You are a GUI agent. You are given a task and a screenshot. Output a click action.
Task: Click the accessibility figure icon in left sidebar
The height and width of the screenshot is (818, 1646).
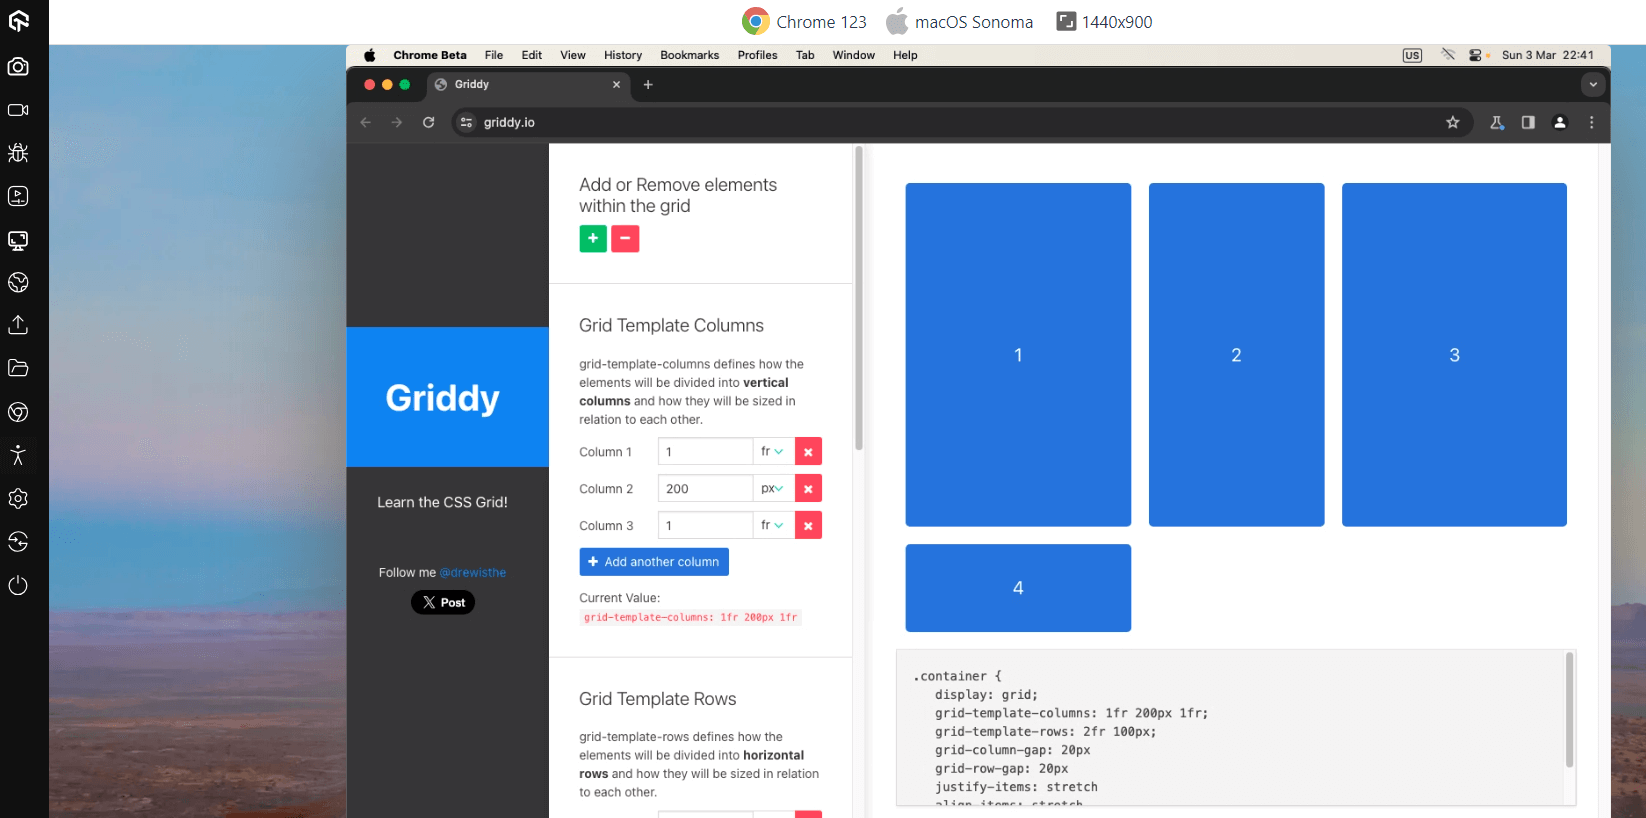(18, 456)
